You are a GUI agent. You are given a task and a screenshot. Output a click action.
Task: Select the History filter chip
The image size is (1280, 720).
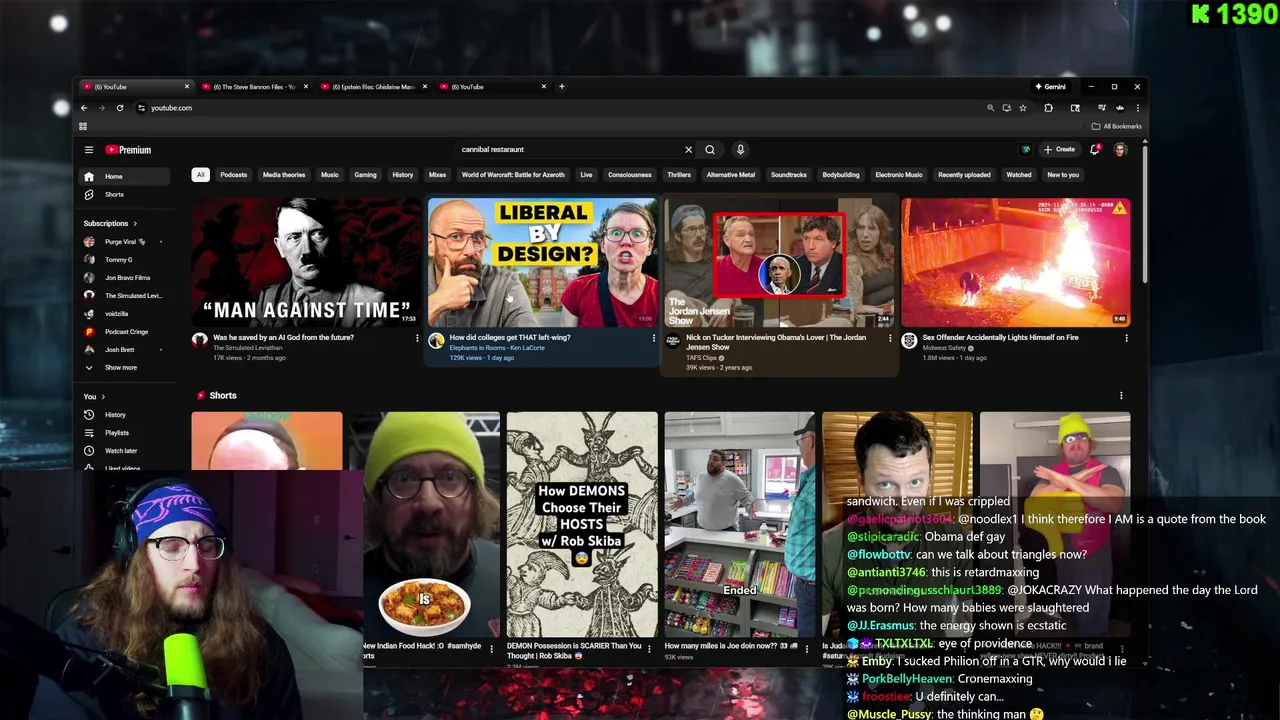[x=403, y=175]
